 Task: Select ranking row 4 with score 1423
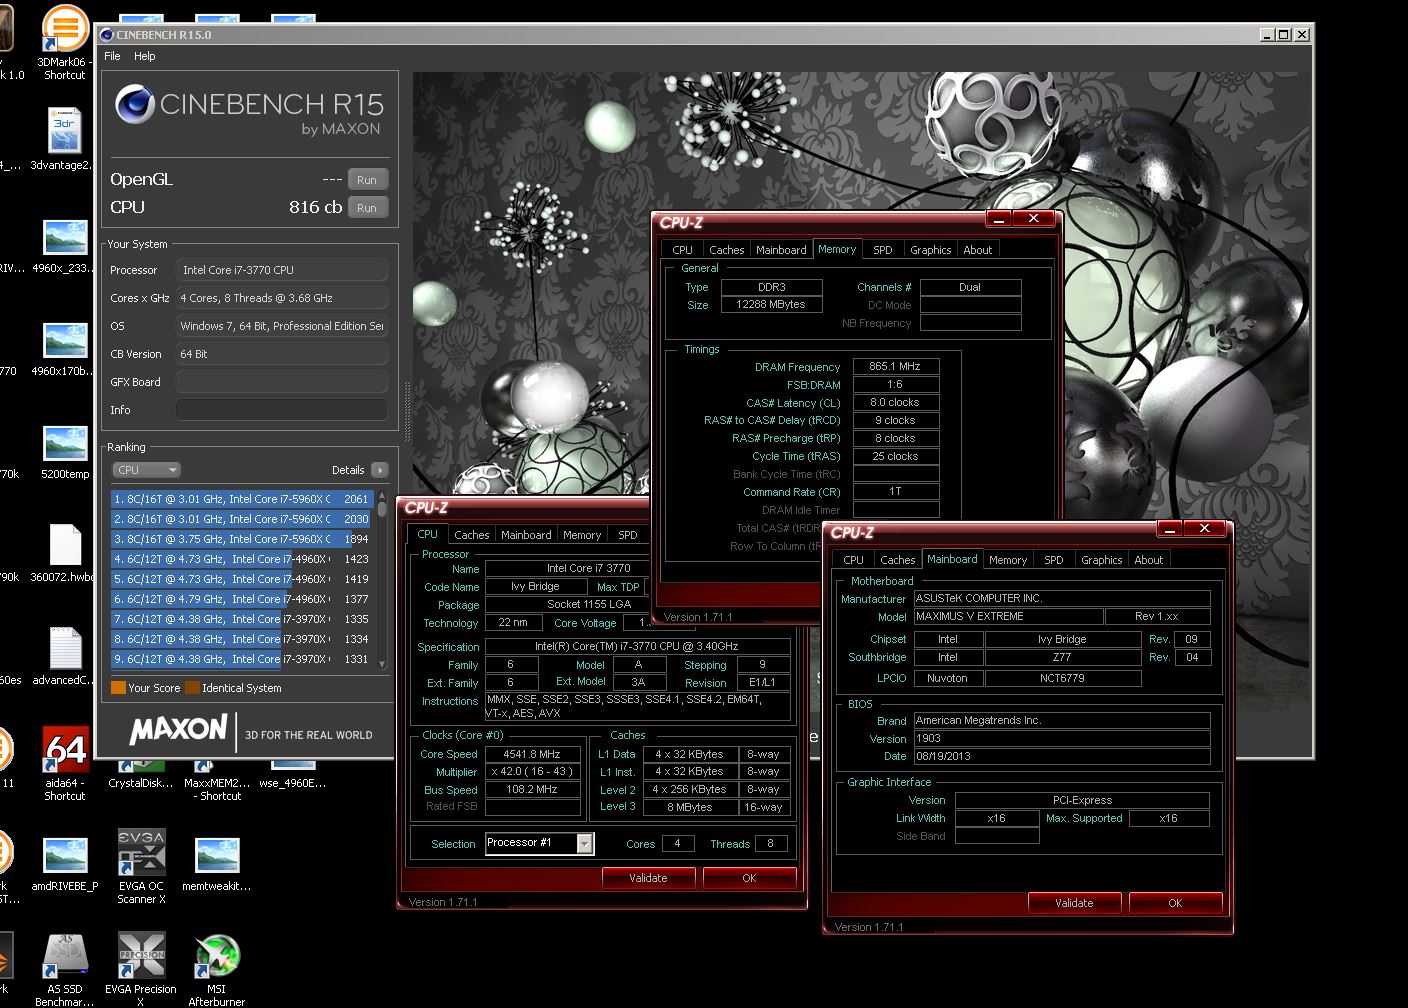[x=243, y=559]
